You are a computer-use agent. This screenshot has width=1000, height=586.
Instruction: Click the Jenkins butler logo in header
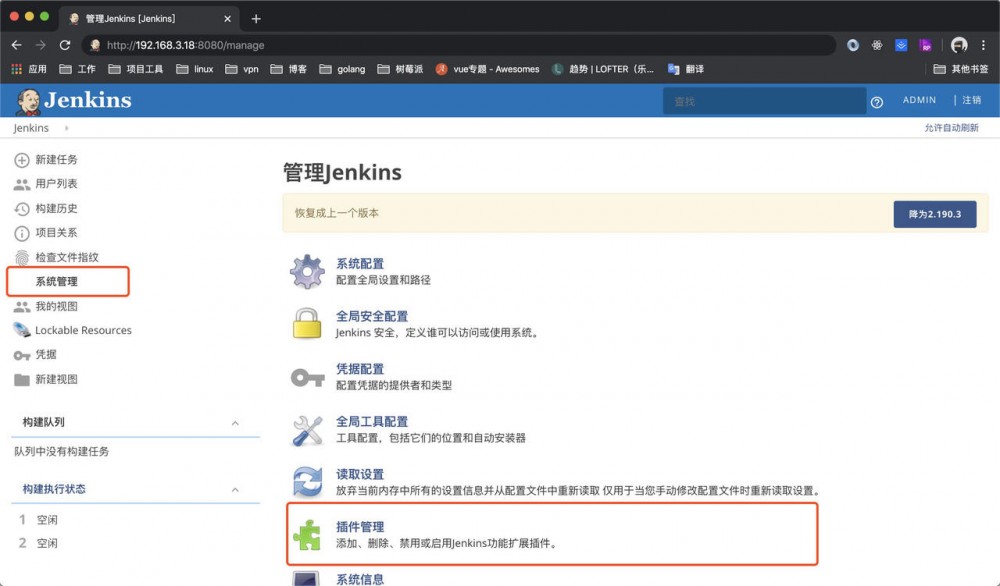(x=27, y=100)
